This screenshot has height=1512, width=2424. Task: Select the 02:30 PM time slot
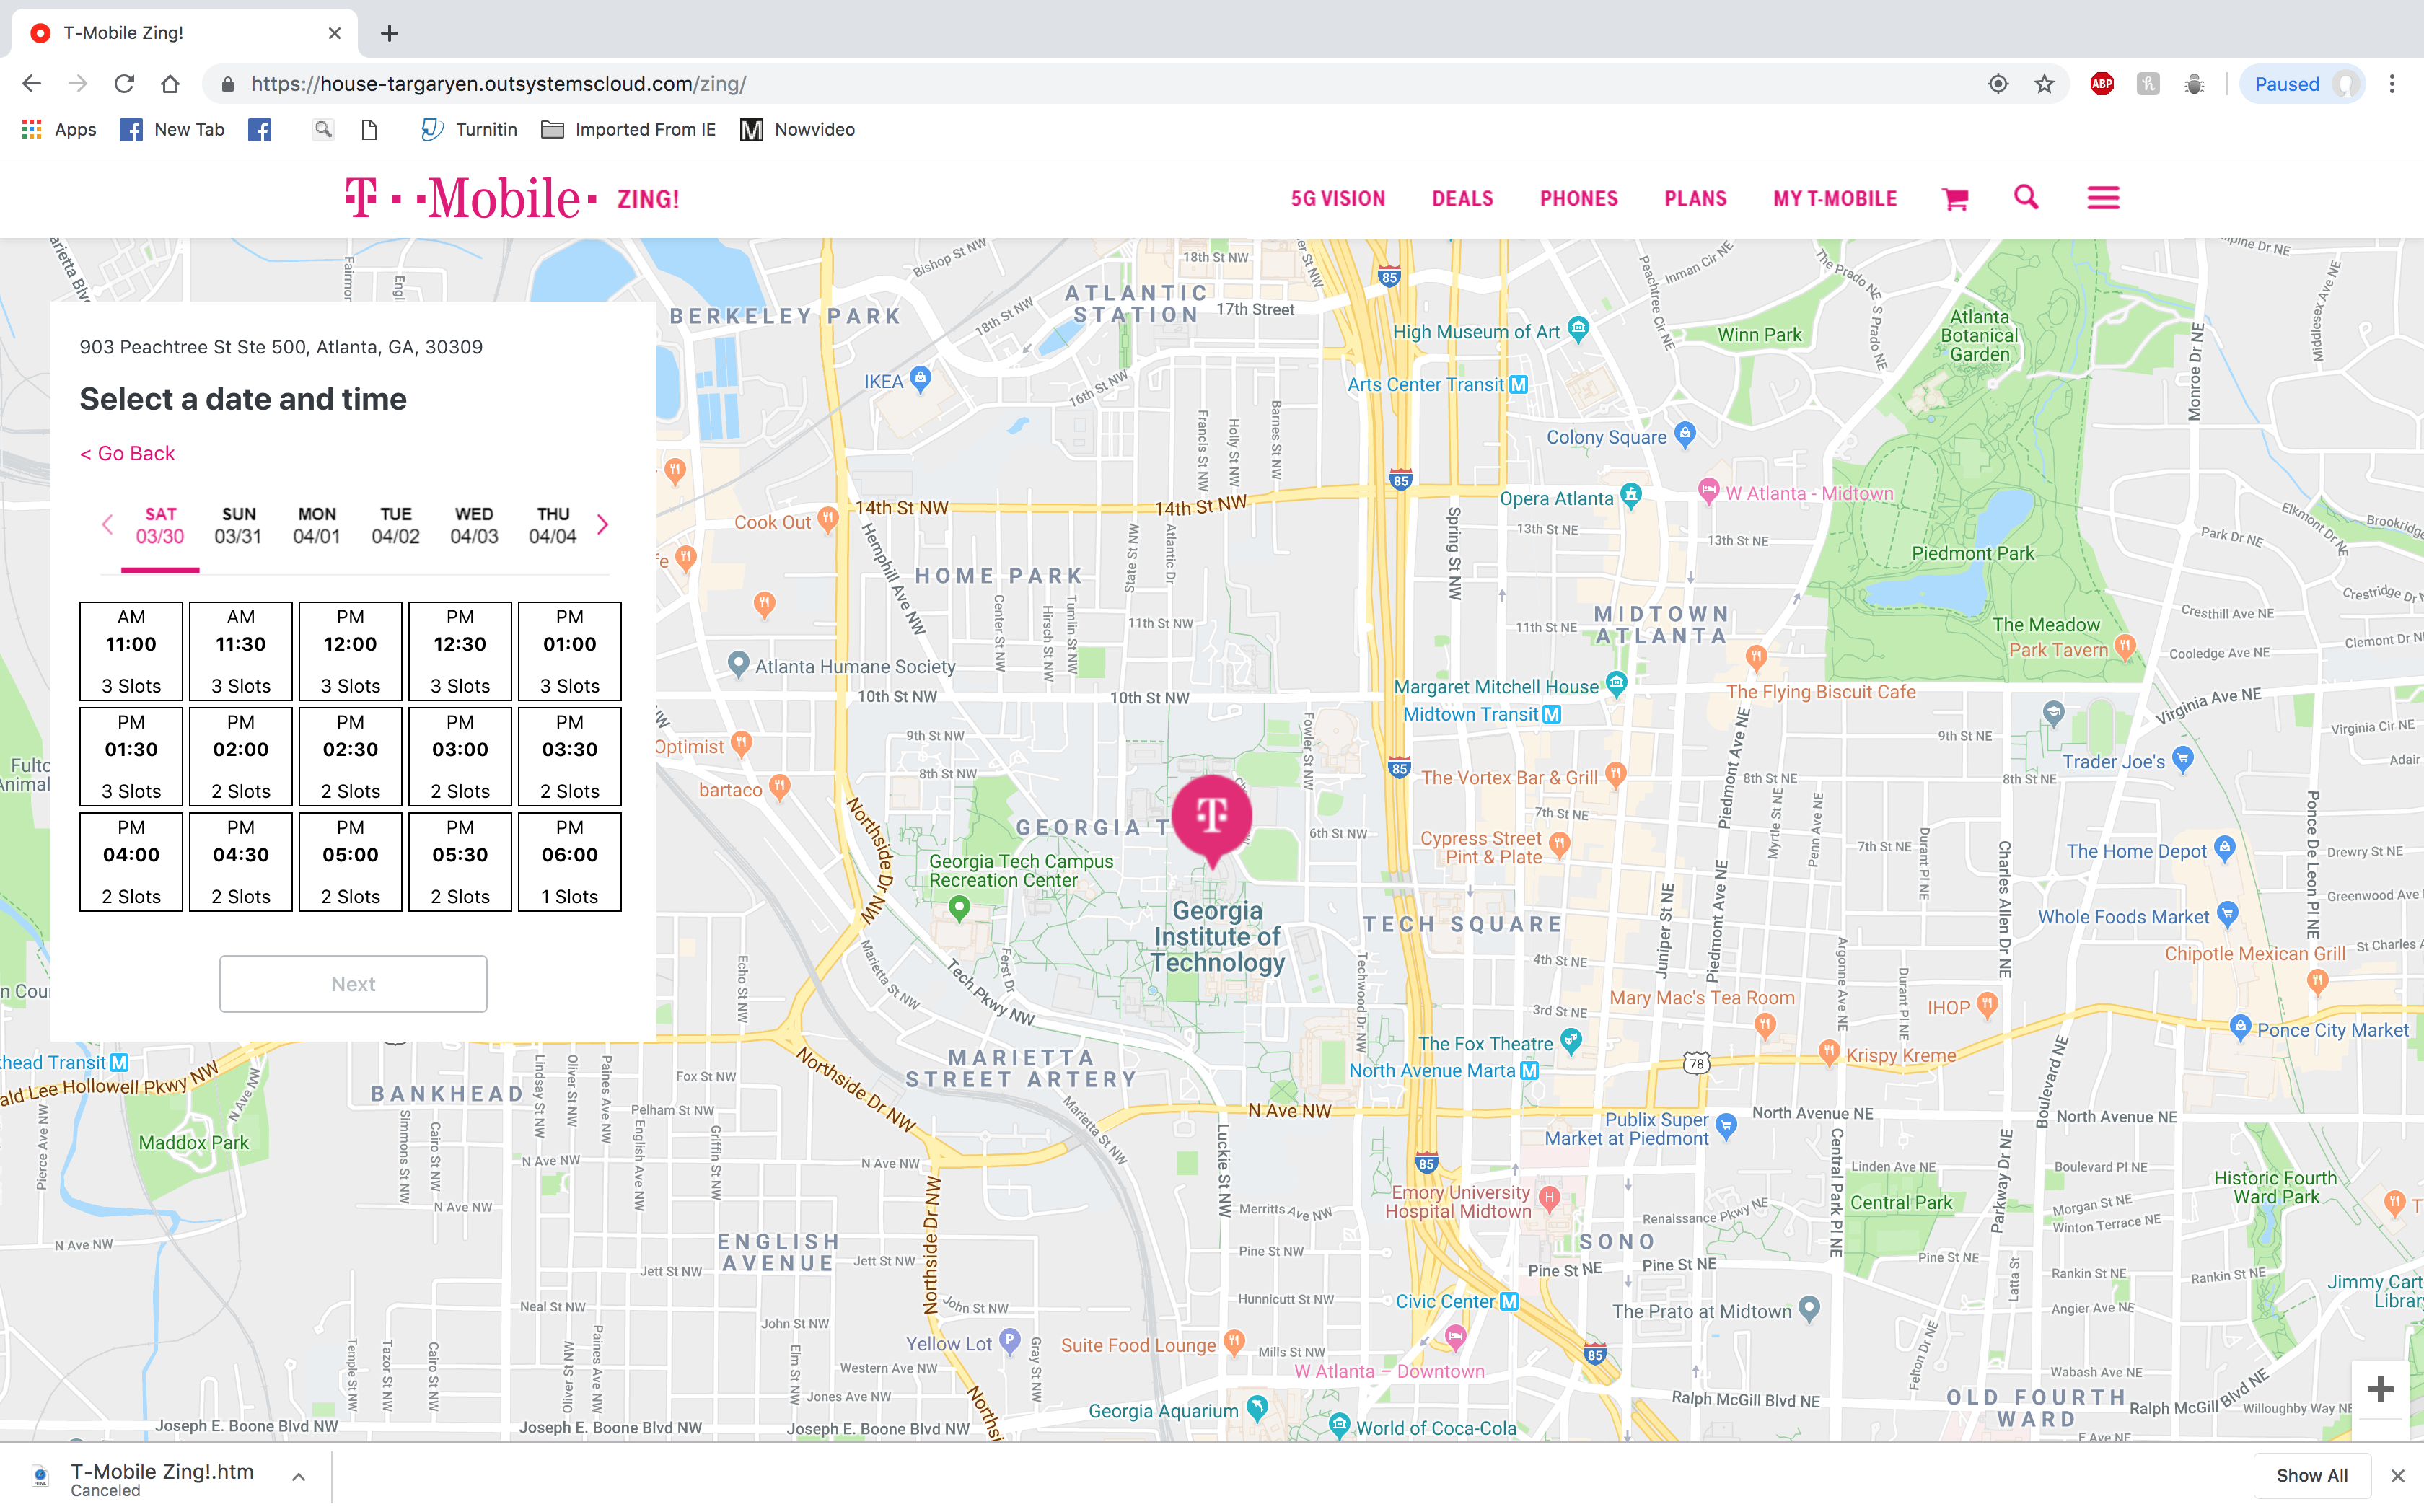(350, 756)
